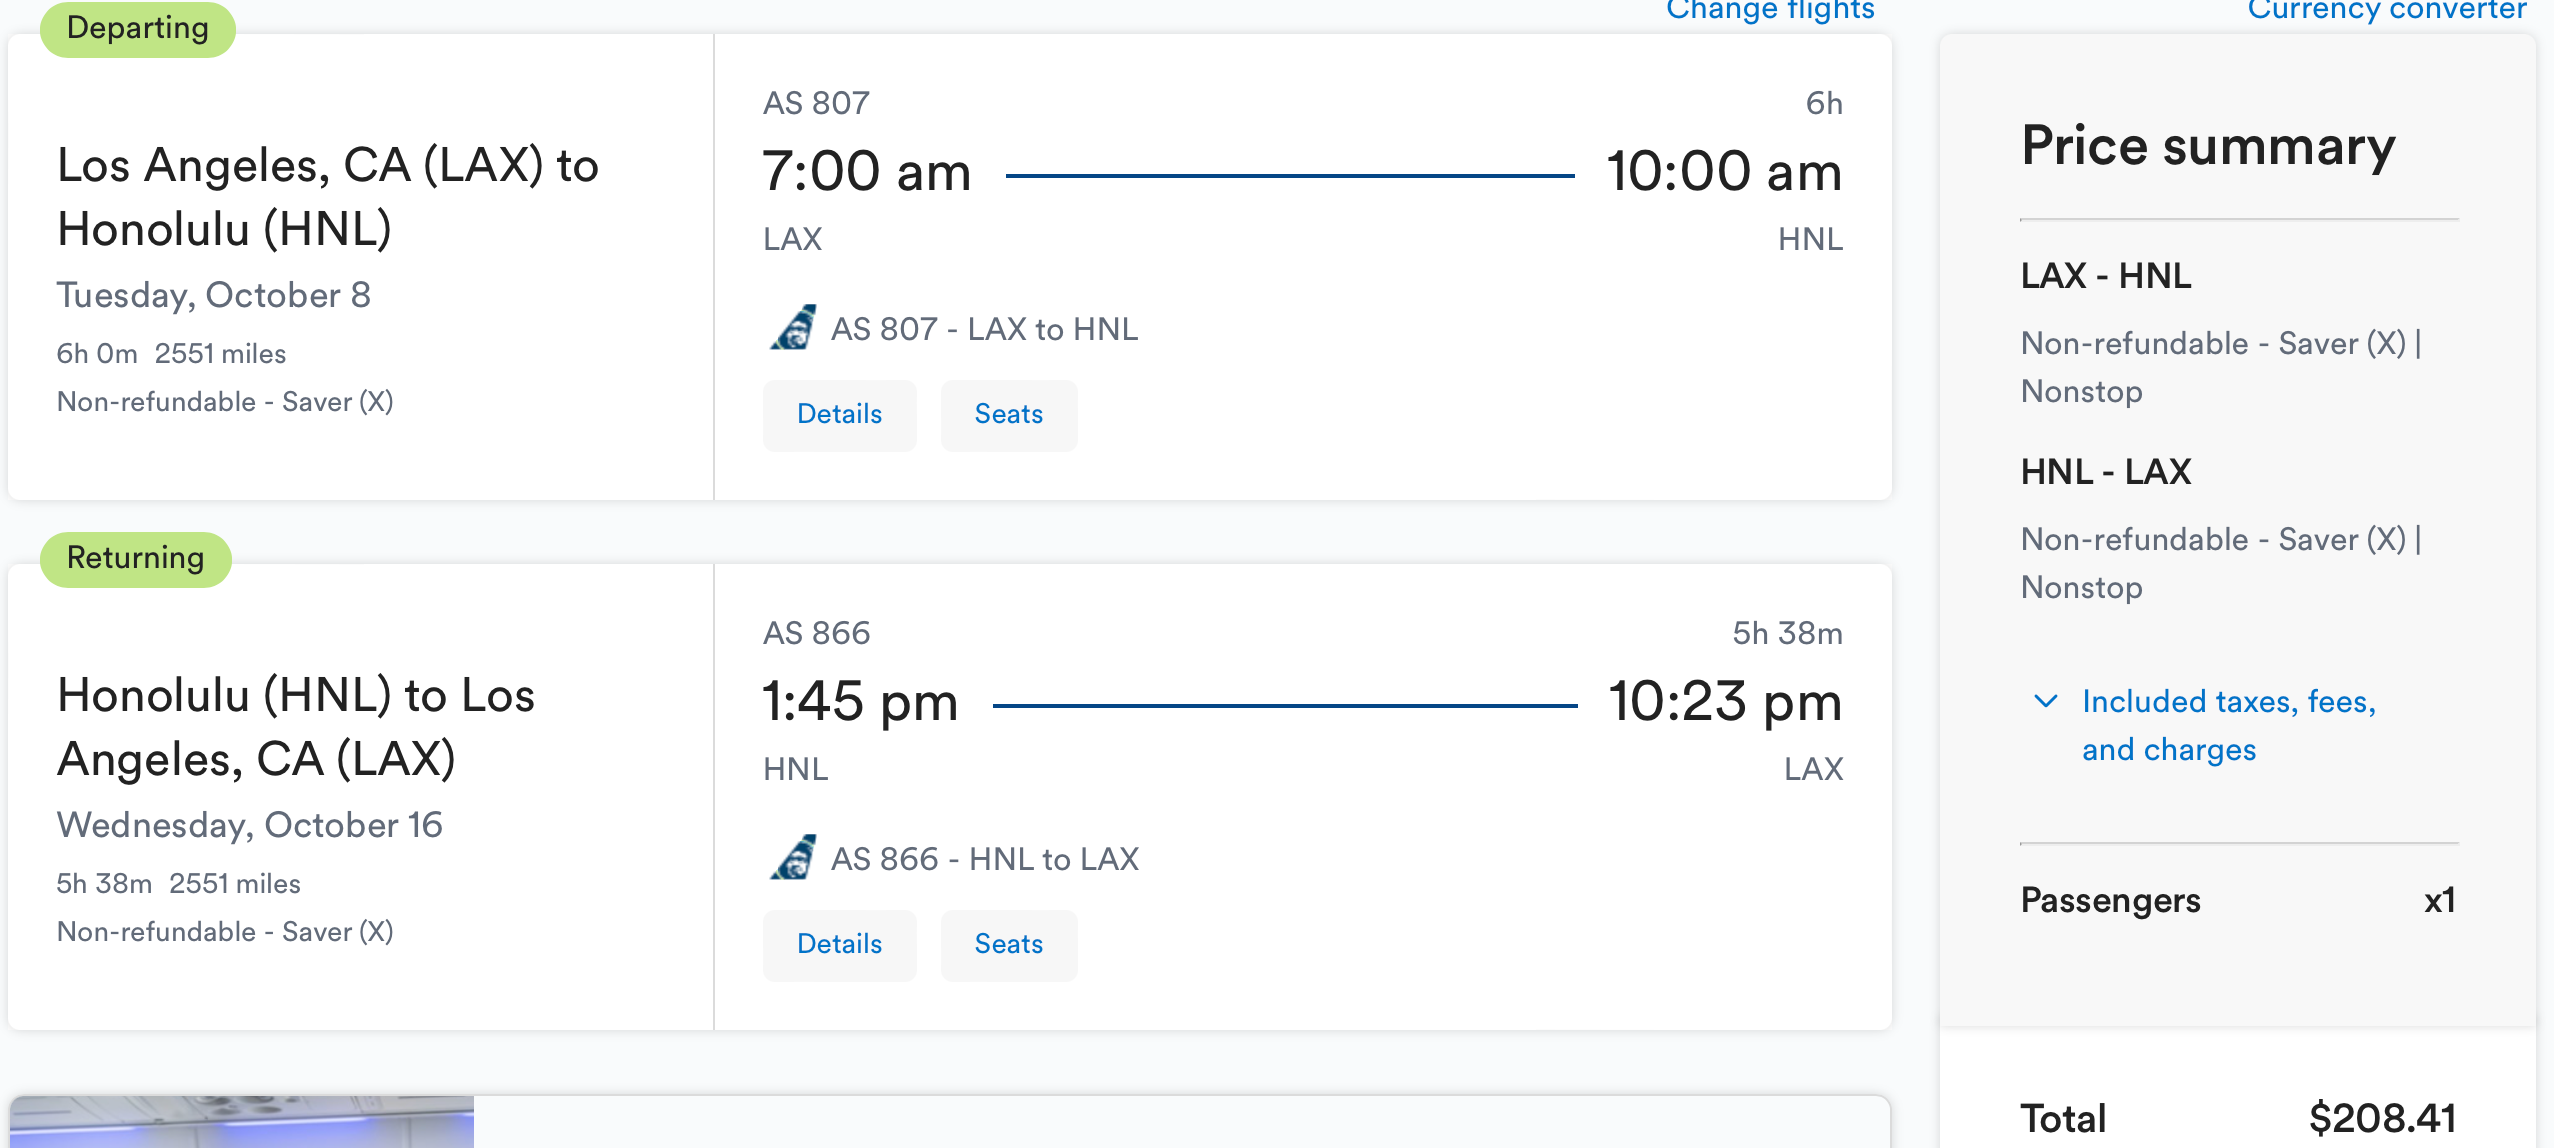
Task: Click the LAX to Honolulu route heading
Action: point(327,197)
